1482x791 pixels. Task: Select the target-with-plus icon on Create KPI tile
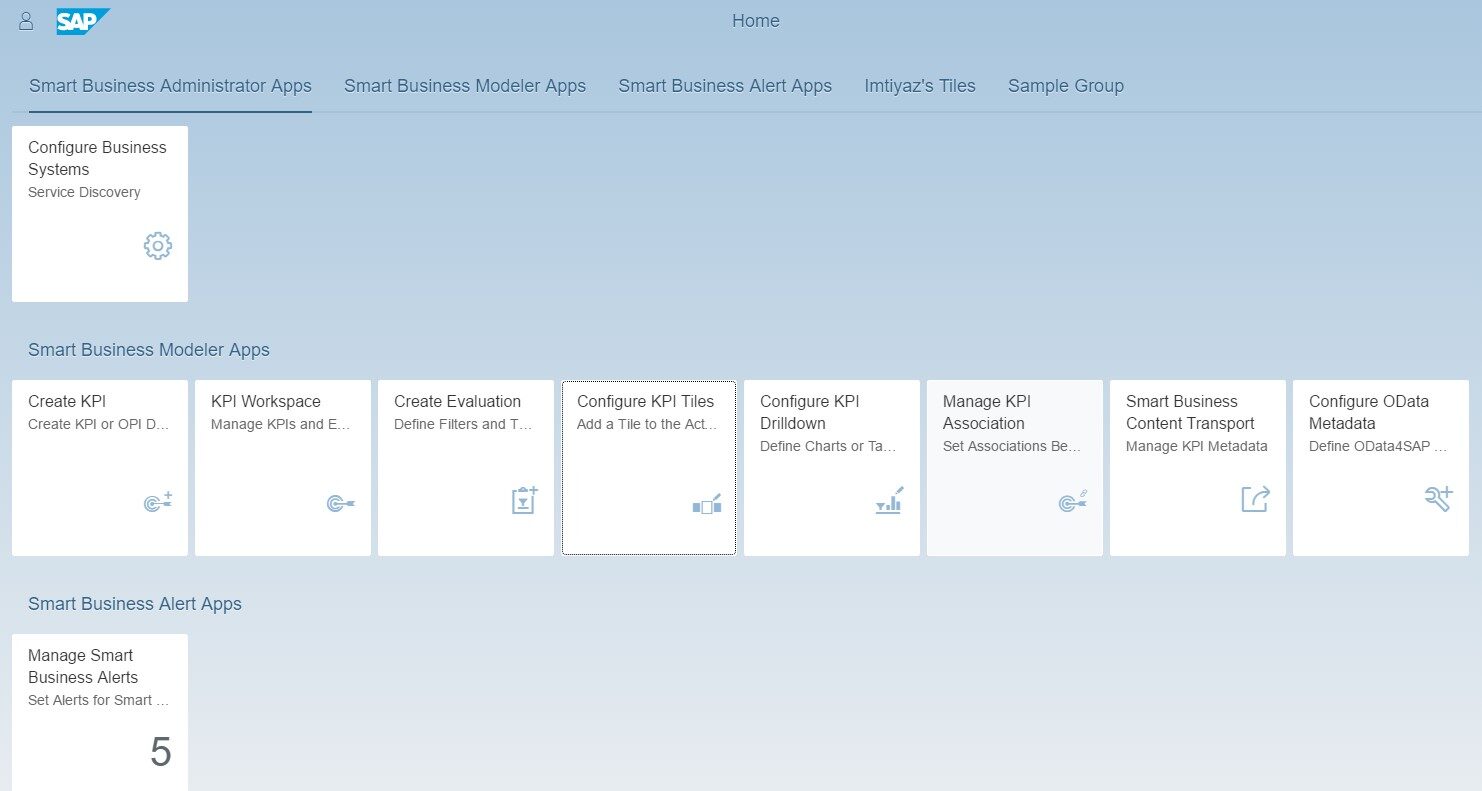pos(157,503)
